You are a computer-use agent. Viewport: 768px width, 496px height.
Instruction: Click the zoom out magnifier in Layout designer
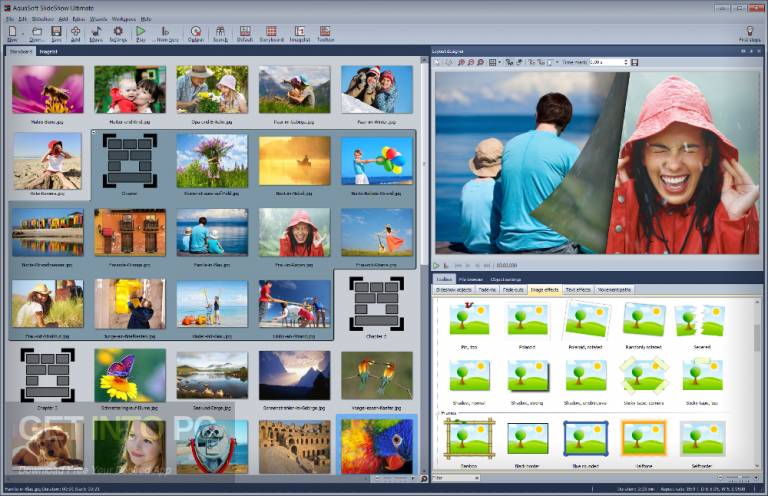coord(471,63)
